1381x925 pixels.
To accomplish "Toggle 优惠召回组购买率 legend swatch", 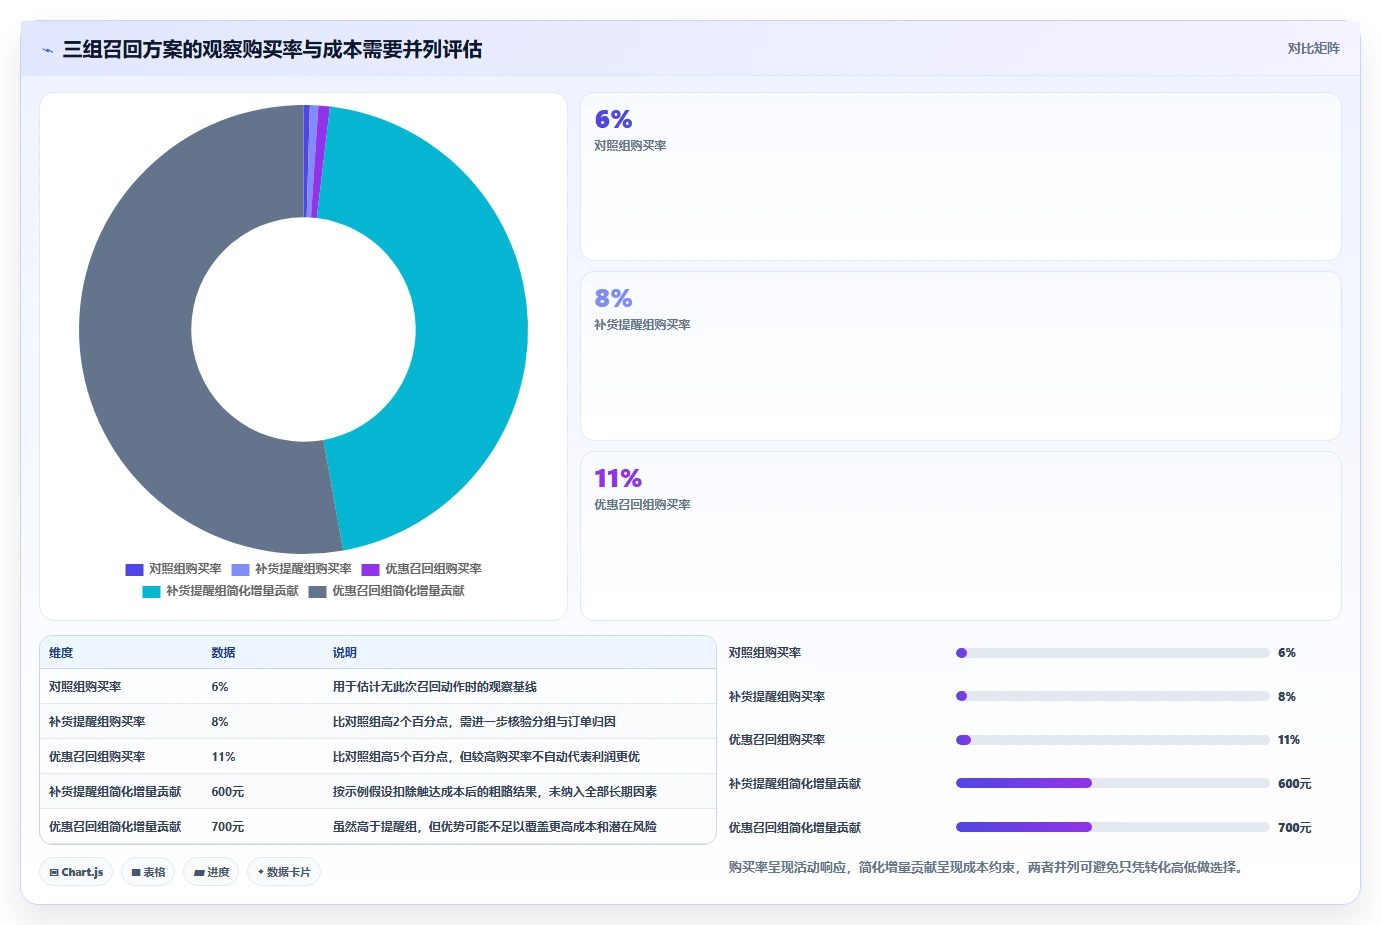I will click(x=370, y=569).
